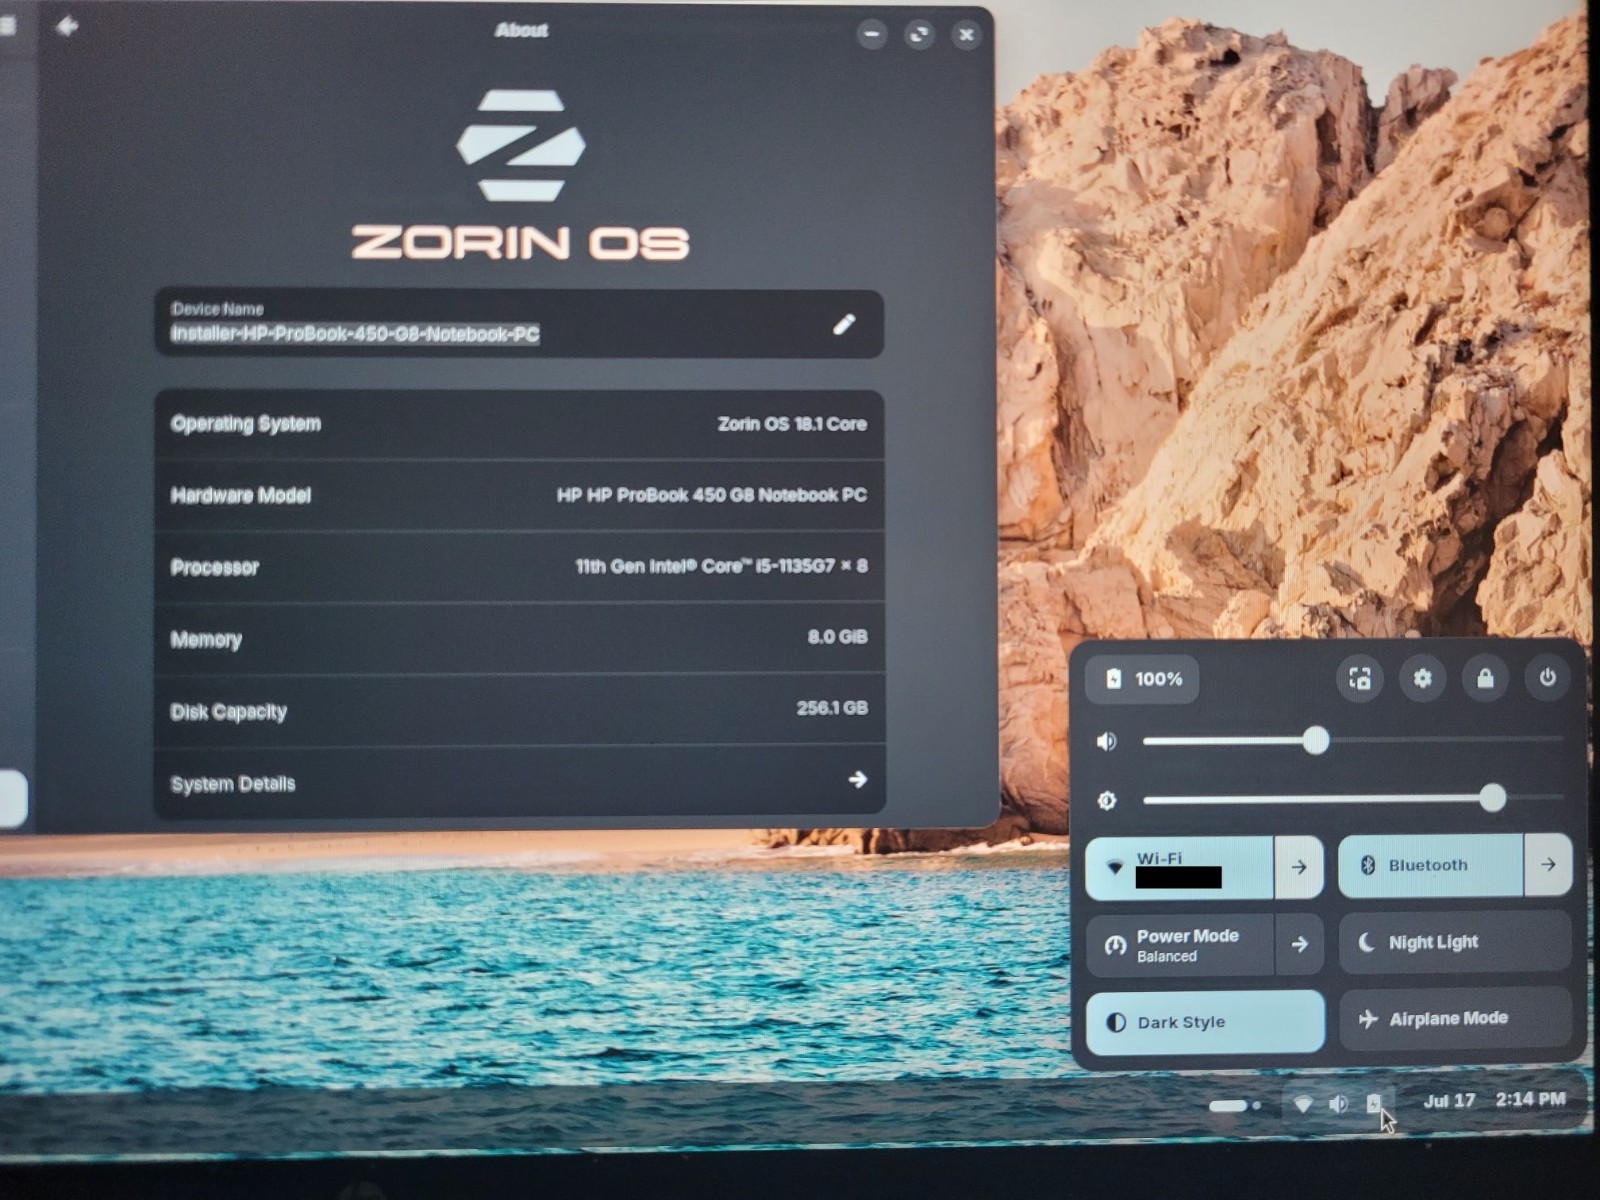The height and width of the screenshot is (1200, 1600).
Task: Enable Night Light
Action: point(1455,942)
